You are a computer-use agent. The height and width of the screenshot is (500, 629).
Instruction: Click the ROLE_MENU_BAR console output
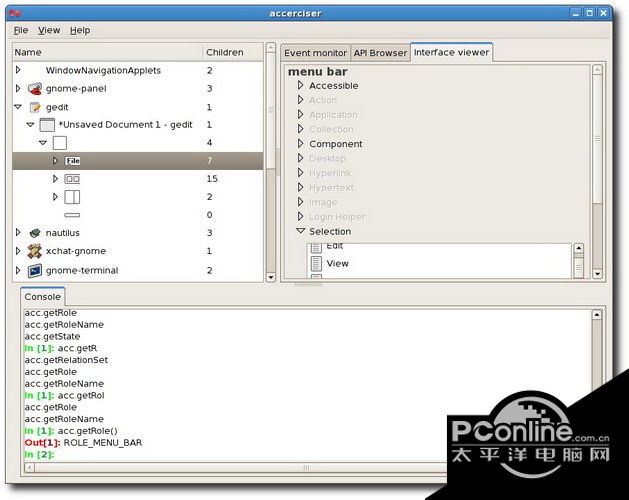coord(103,443)
